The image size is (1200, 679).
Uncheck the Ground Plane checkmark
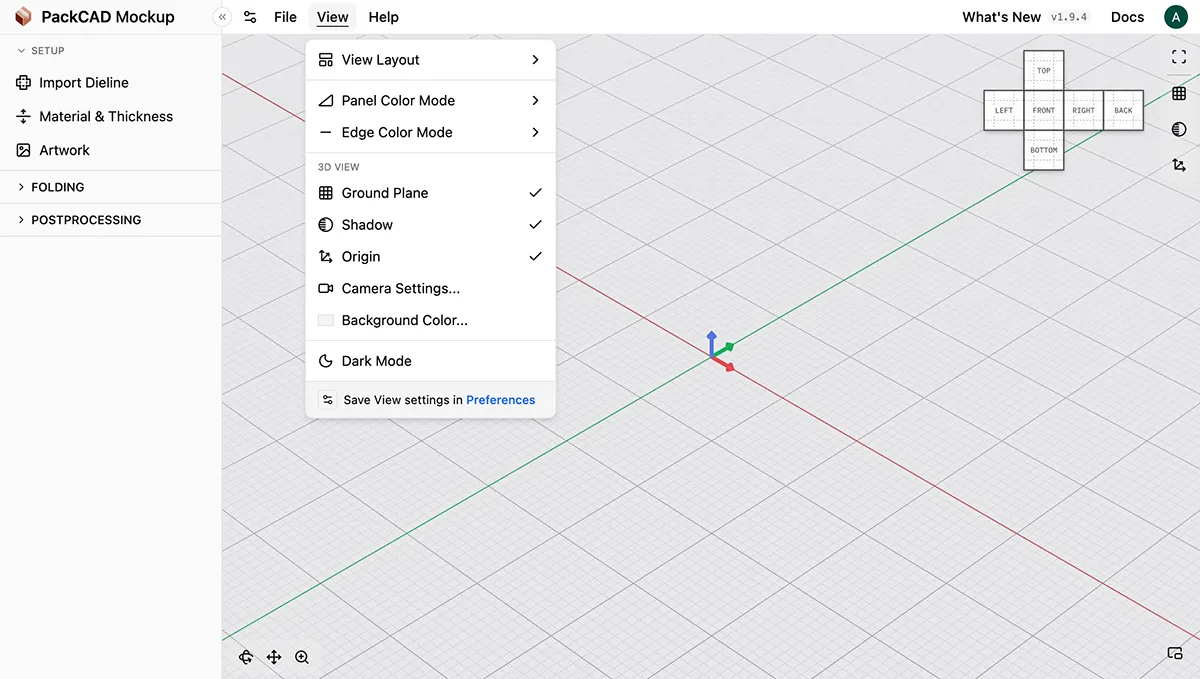(x=536, y=193)
